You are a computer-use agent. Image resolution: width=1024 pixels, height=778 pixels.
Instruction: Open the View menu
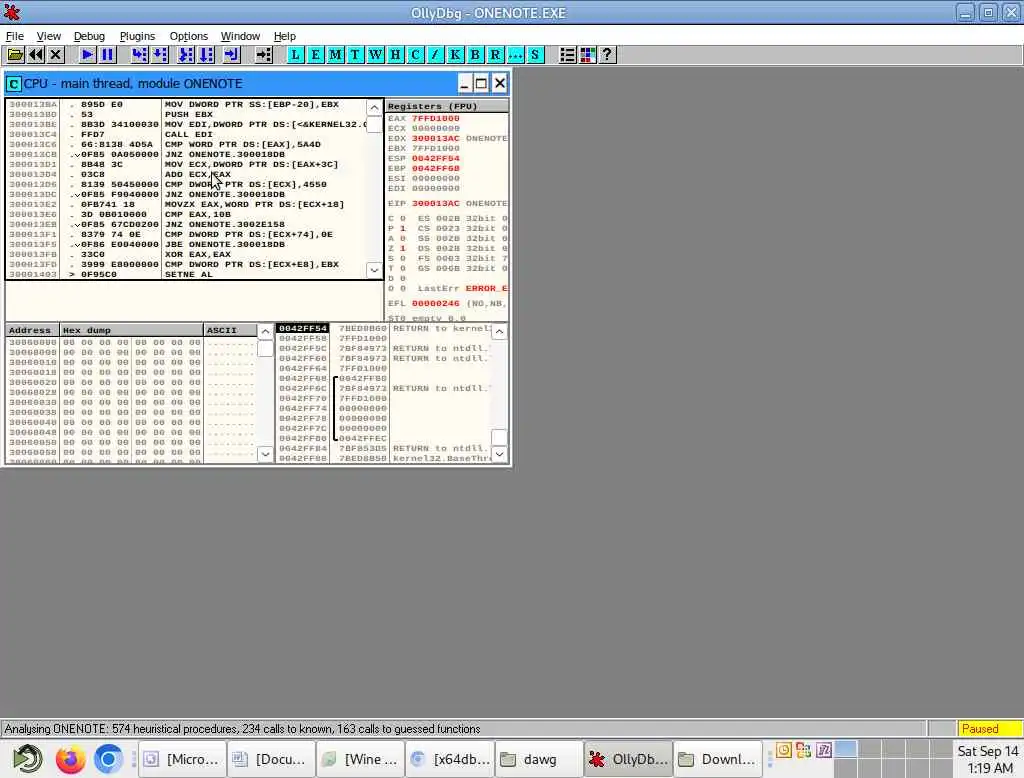[48, 36]
